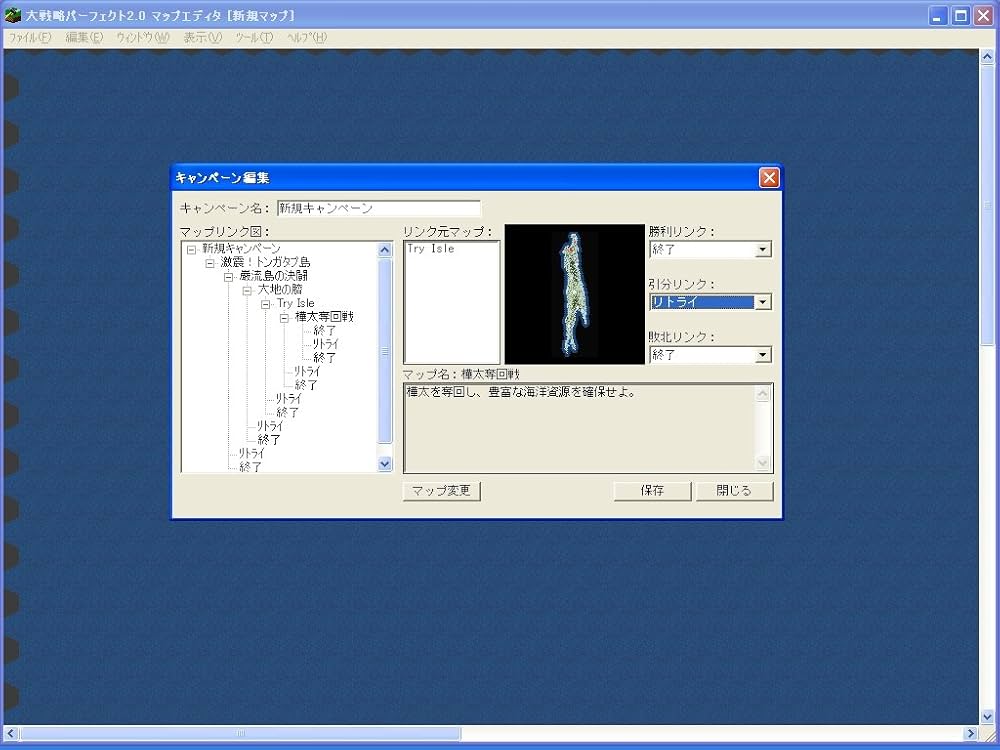Click the main window horizontal scroll right arrow
Image resolution: width=1000 pixels, height=750 pixels.
point(971,733)
